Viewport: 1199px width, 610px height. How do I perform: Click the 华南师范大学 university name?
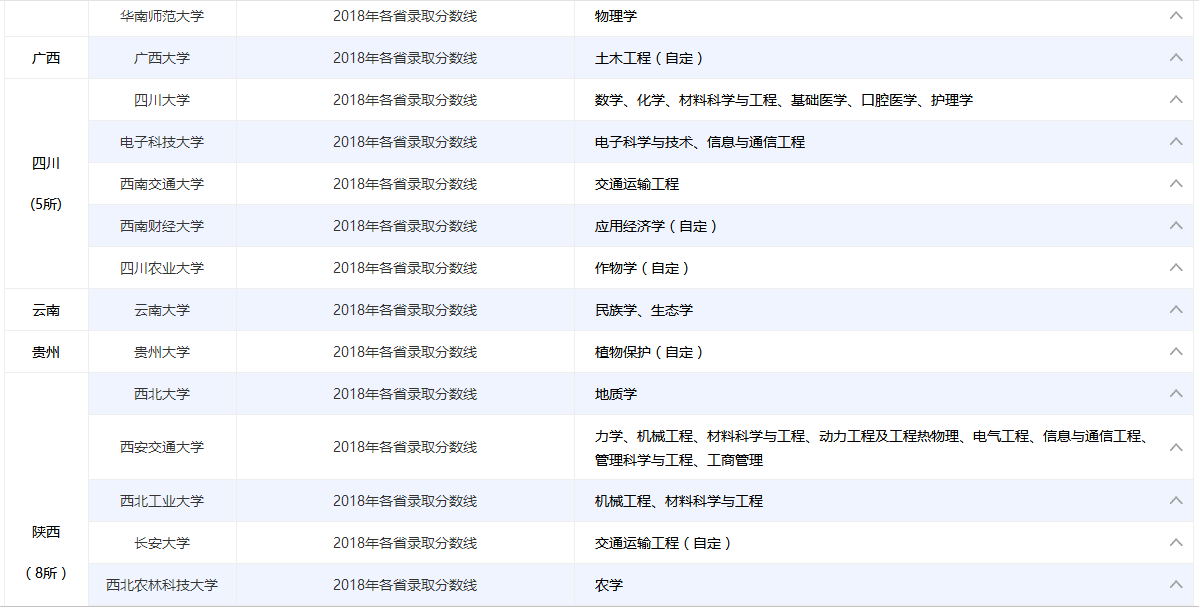[x=162, y=16]
